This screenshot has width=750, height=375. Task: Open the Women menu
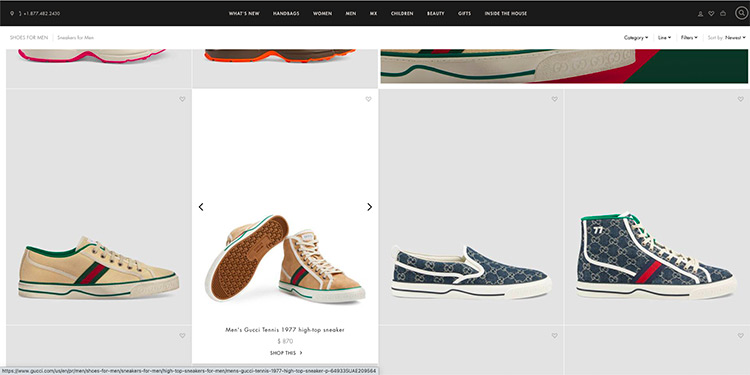coord(322,13)
